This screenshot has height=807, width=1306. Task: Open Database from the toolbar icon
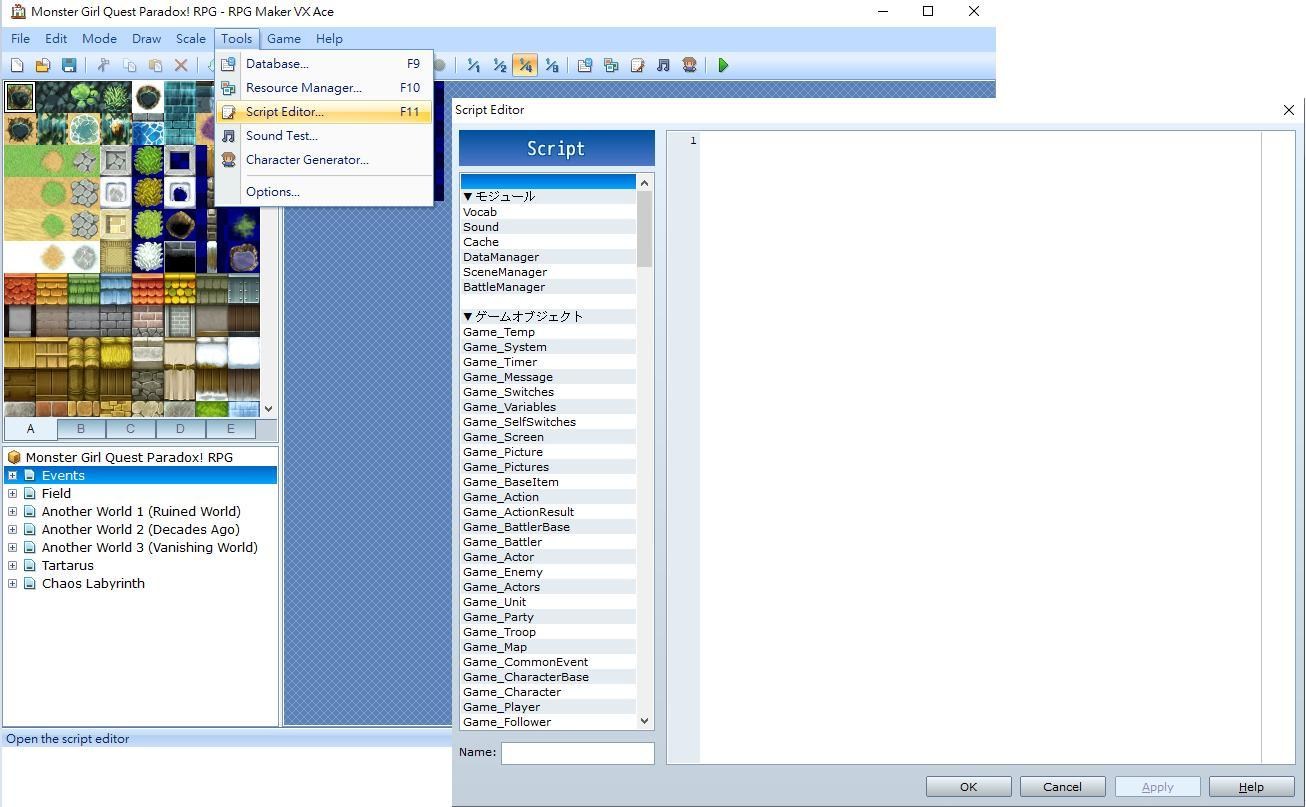point(585,65)
